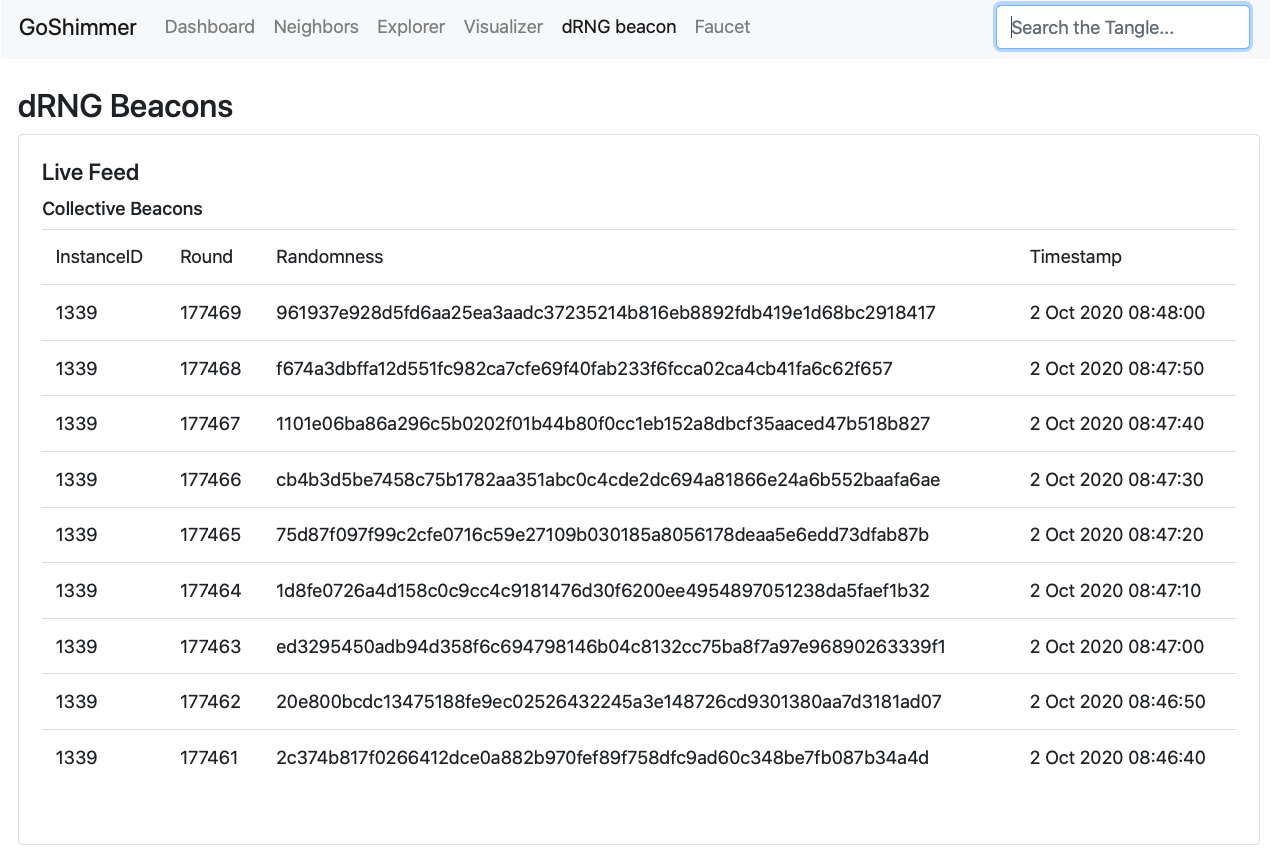Select round number 177462

click(x=211, y=702)
